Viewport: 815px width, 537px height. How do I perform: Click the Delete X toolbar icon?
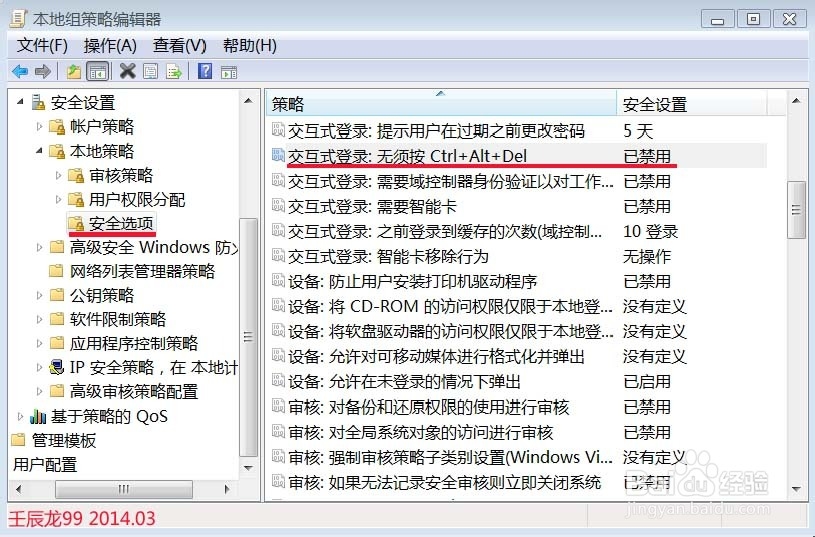click(127, 71)
